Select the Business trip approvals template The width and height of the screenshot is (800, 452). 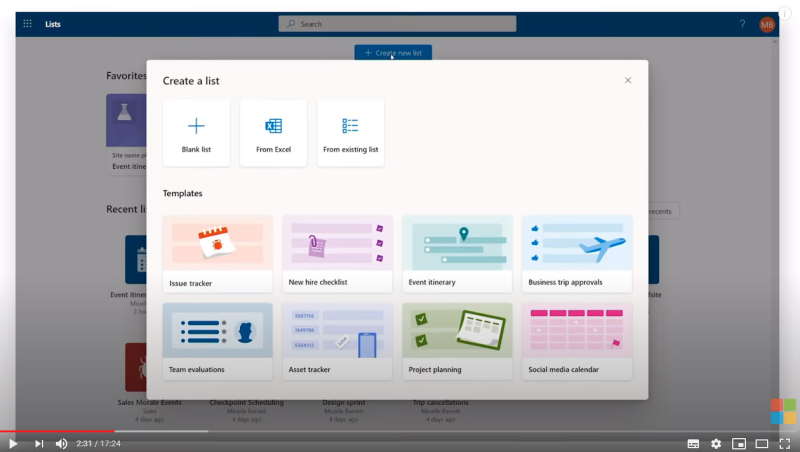point(577,254)
